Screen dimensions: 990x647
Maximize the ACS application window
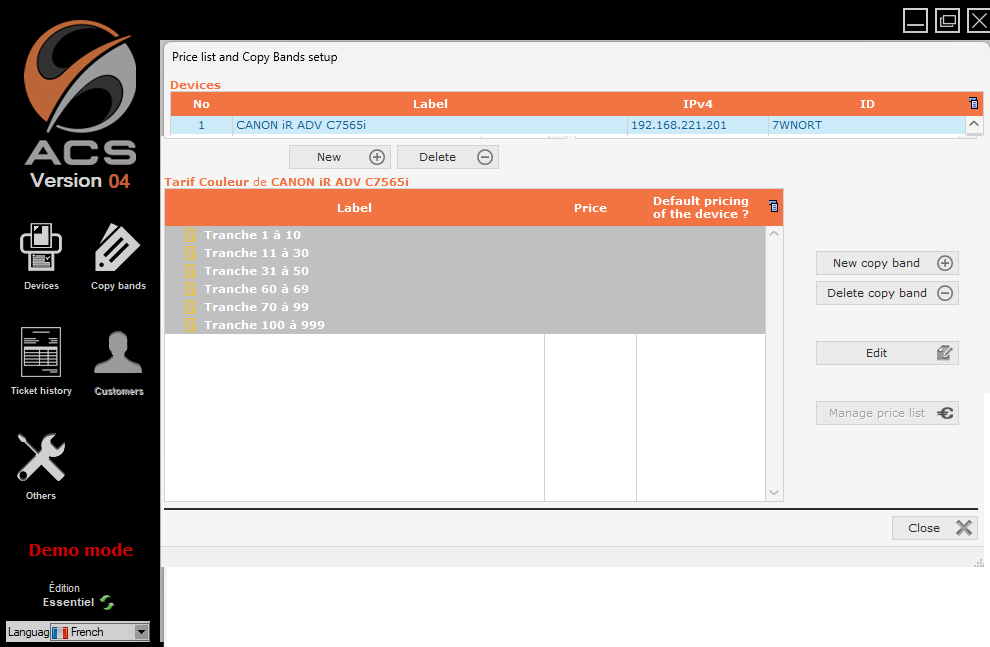point(947,20)
